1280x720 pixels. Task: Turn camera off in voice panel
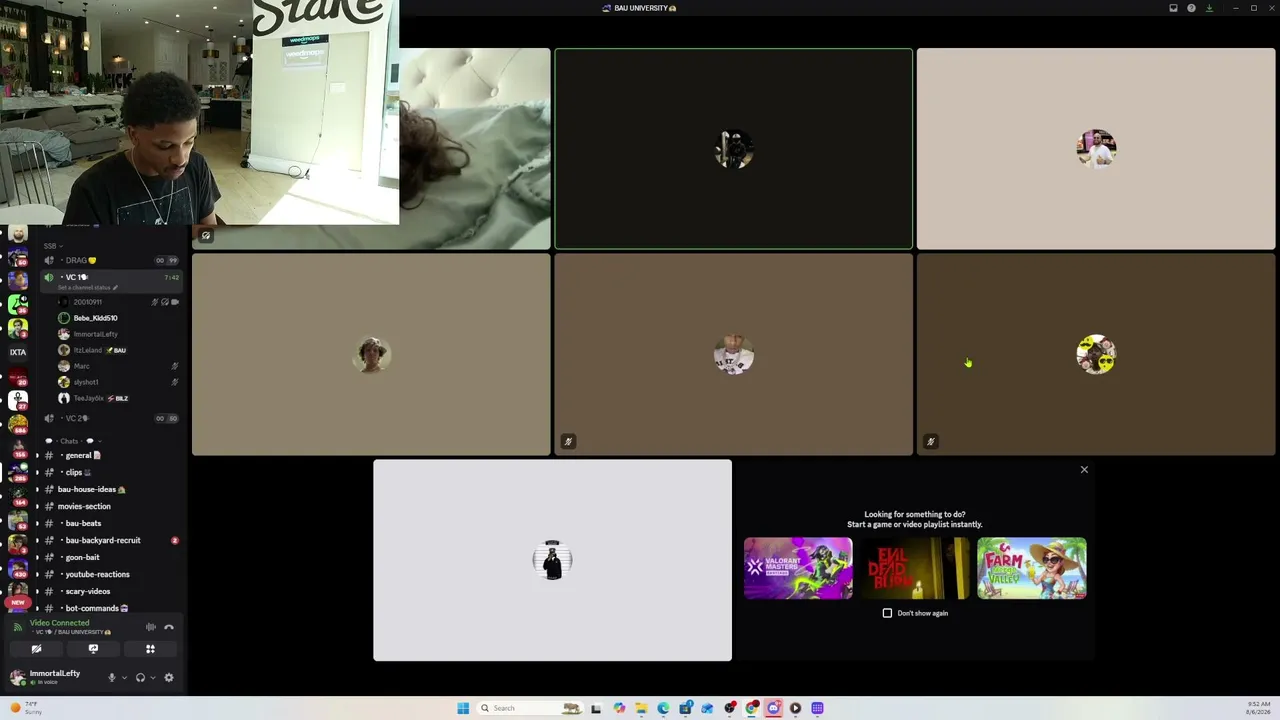pyautogui.click(x=36, y=649)
